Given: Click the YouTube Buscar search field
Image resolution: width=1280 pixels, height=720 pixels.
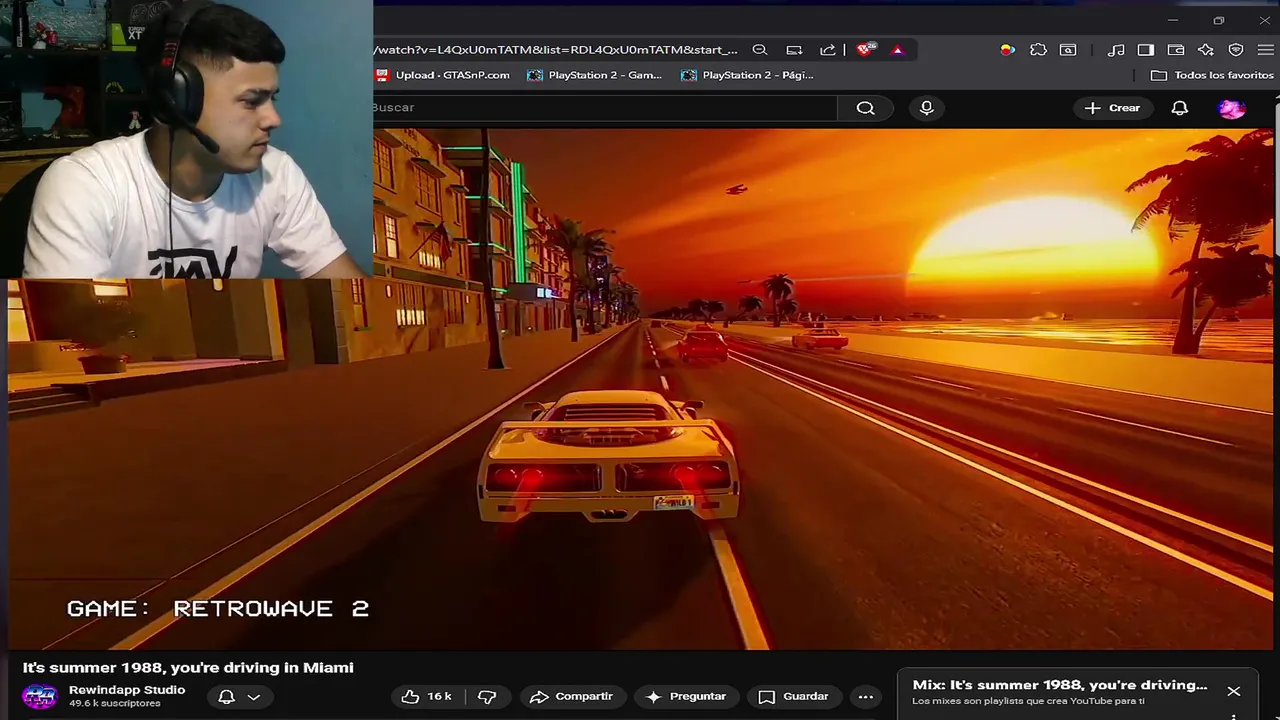Looking at the screenshot, I should (604, 108).
